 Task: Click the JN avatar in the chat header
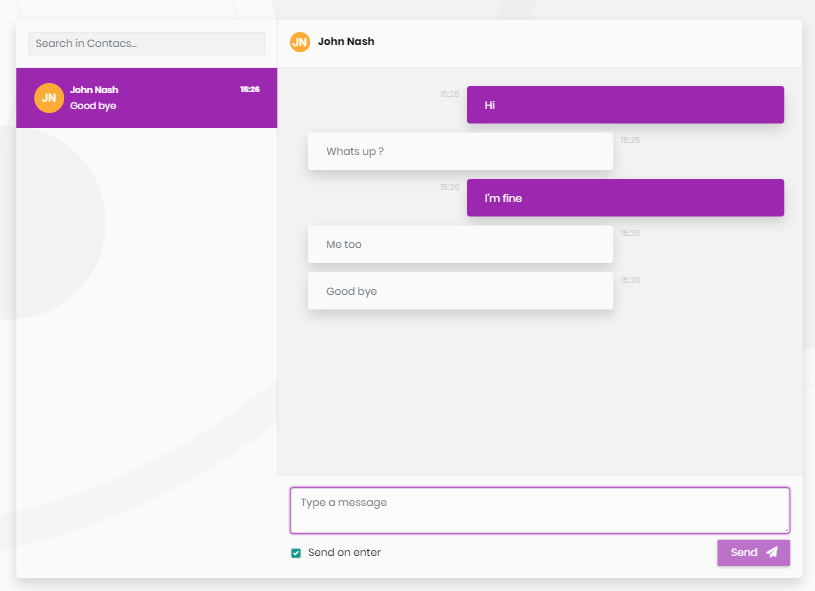300,42
